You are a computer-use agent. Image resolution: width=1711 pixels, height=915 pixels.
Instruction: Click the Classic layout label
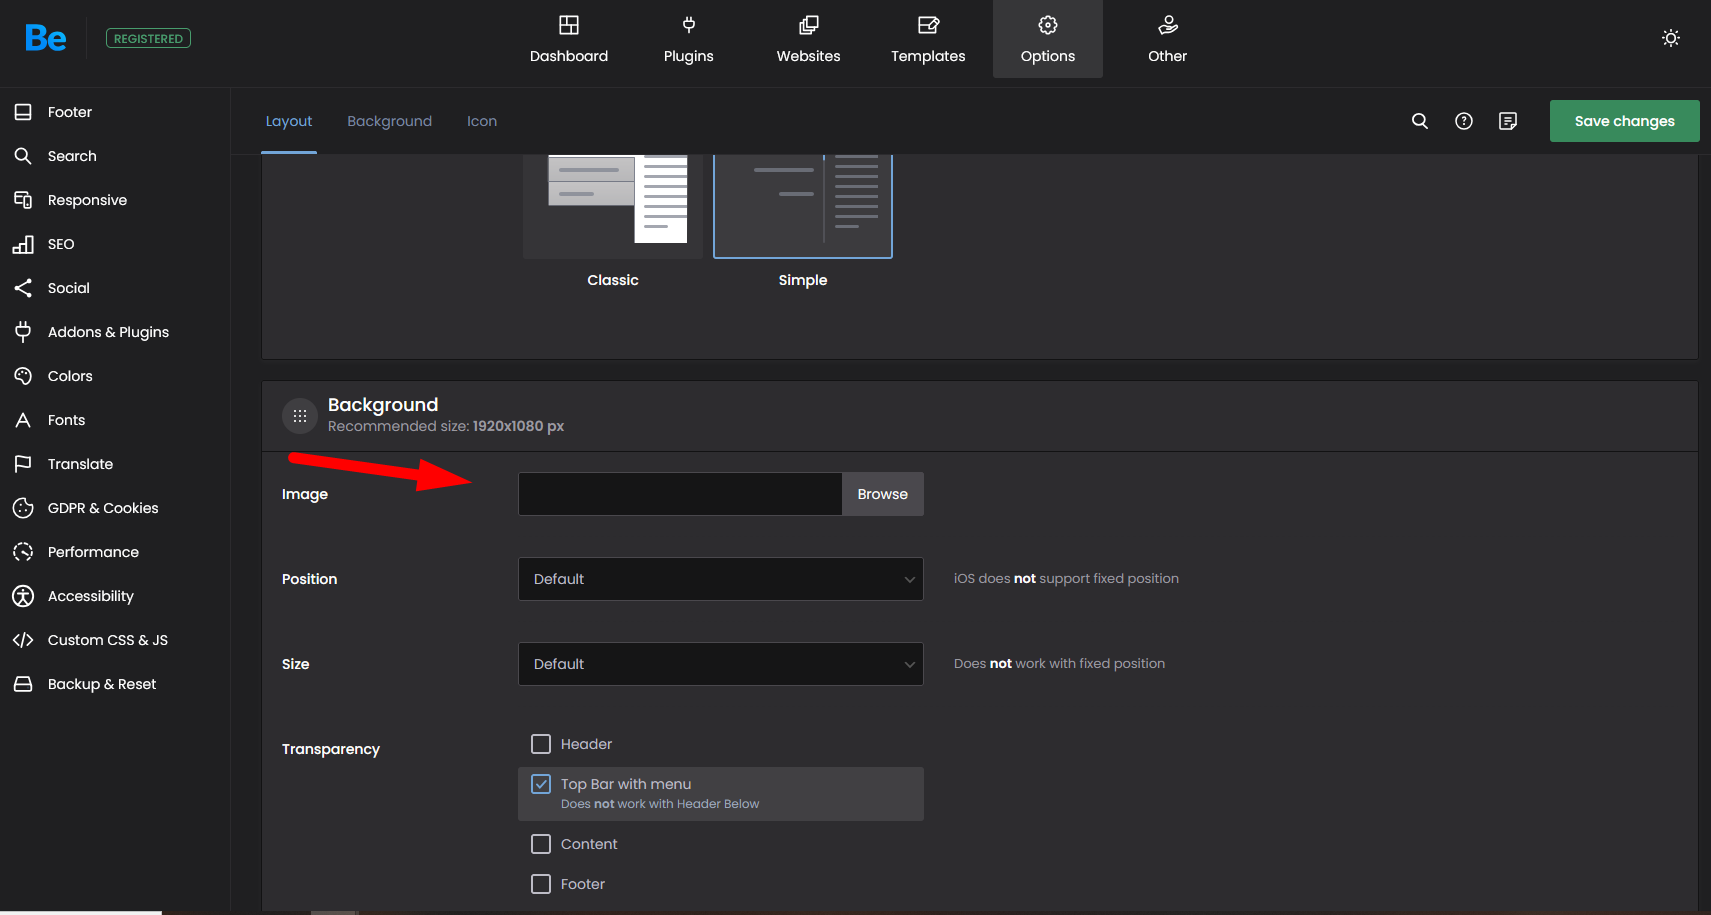point(613,280)
